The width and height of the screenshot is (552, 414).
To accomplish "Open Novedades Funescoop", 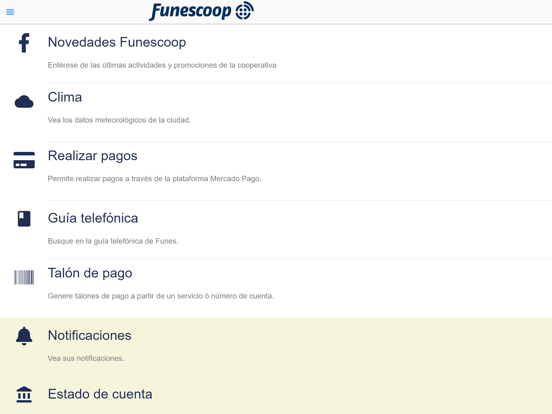I will click(117, 42).
